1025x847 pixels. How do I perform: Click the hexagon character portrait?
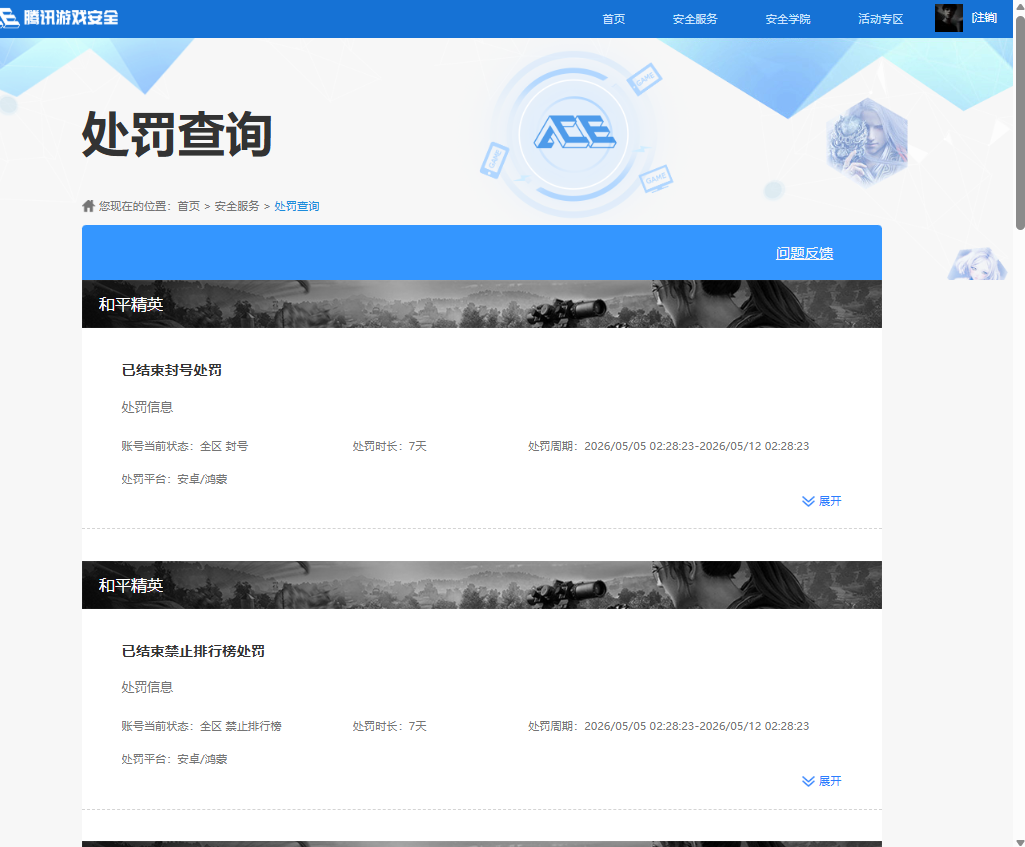click(x=867, y=141)
